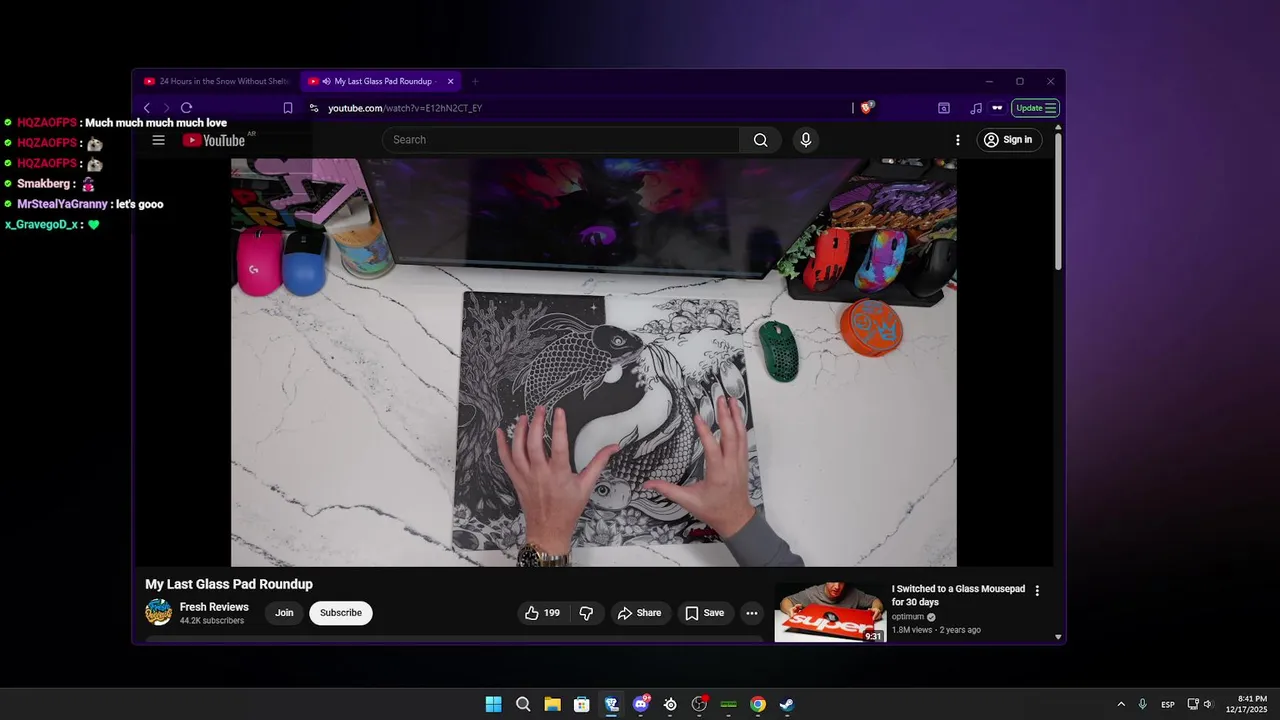The height and width of the screenshot is (720, 1280).
Task: Open the Brave wallet glasses icon
Action: click(x=997, y=108)
